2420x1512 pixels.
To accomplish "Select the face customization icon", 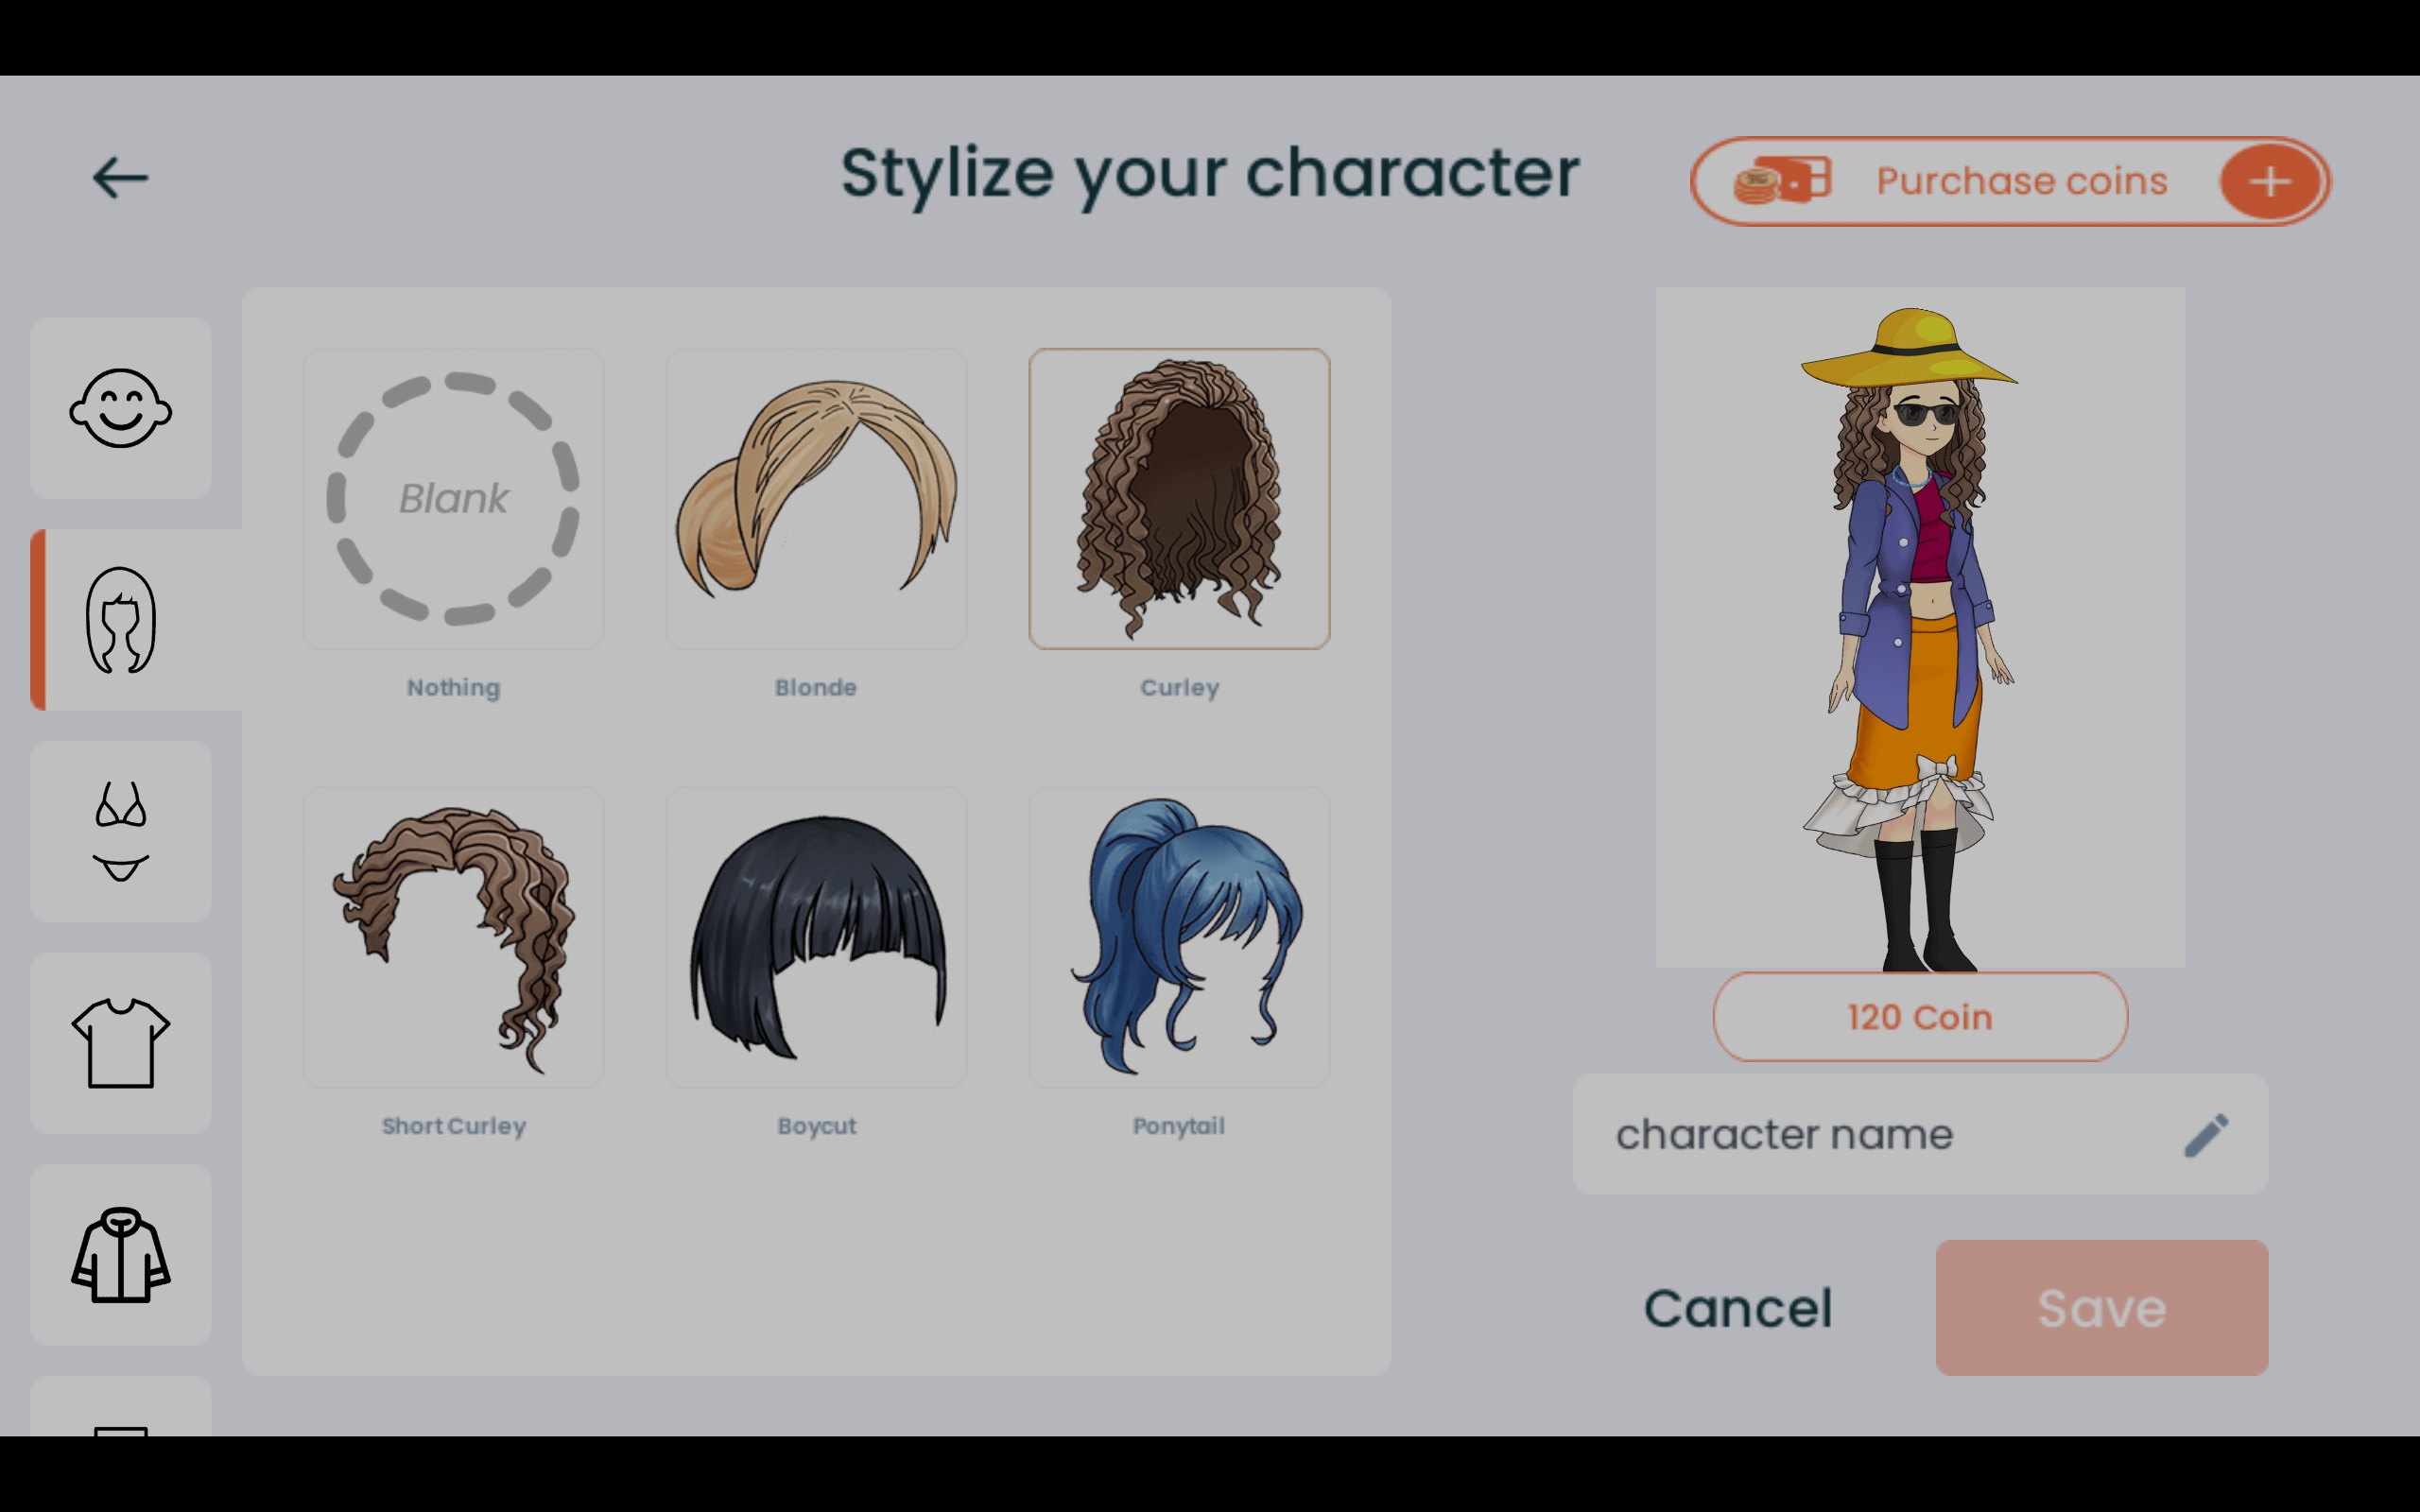I will click(x=120, y=408).
